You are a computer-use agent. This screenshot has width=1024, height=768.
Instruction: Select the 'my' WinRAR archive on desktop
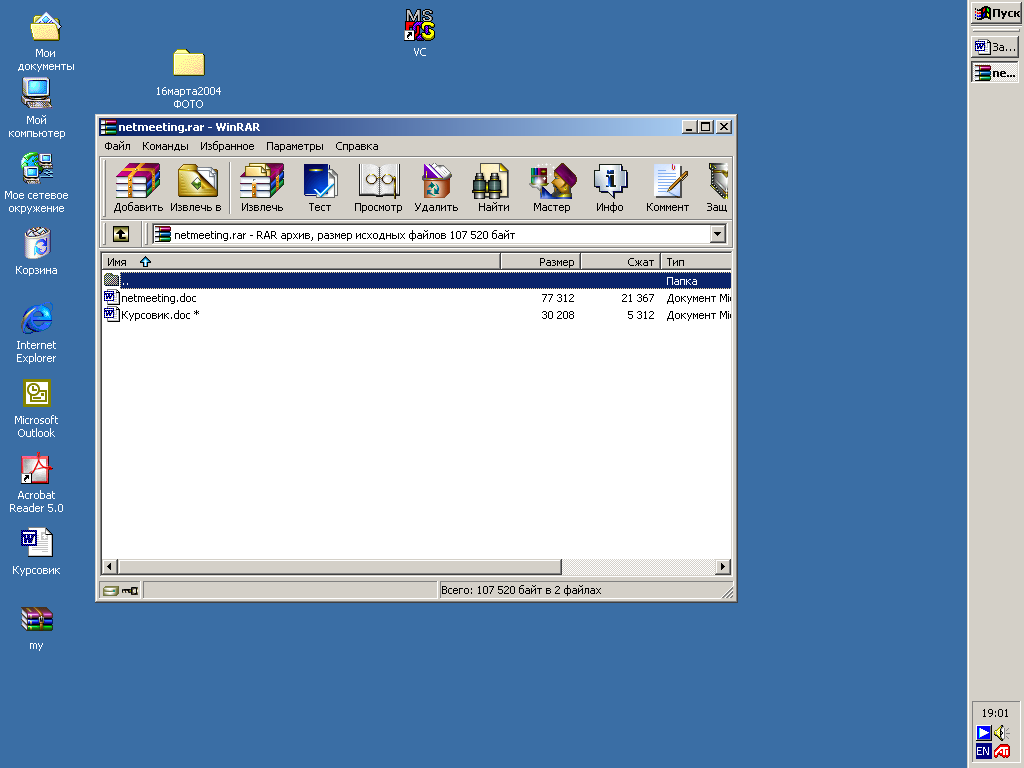(x=37, y=628)
